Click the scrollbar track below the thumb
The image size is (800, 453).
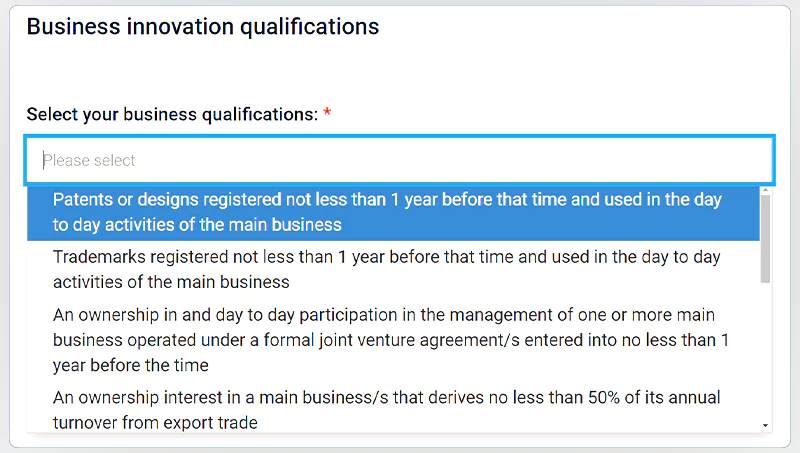pos(766,350)
